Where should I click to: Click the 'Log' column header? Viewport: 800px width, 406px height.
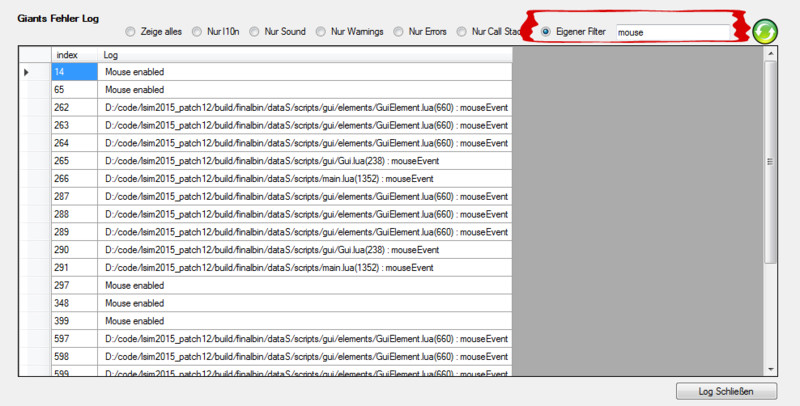coord(305,53)
